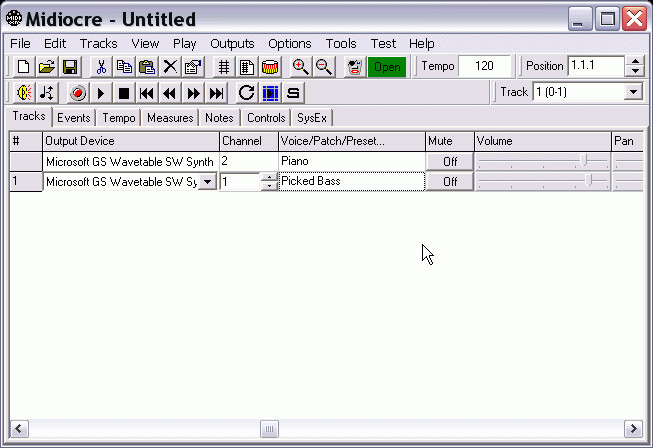The height and width of the screenshot is (448, 653).
Task: Jump to the end with skip-forward button
Action: pos(217,92)
